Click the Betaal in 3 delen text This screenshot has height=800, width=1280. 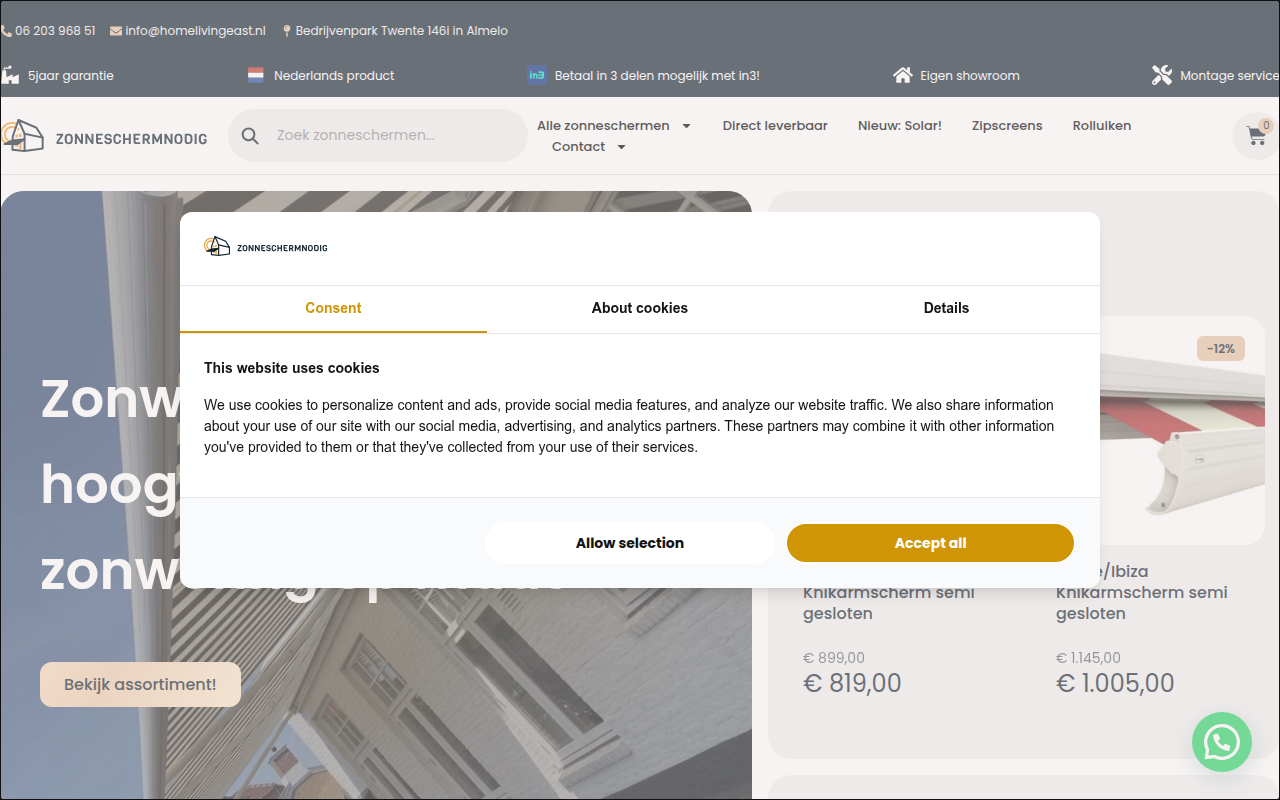click(657, 76)
